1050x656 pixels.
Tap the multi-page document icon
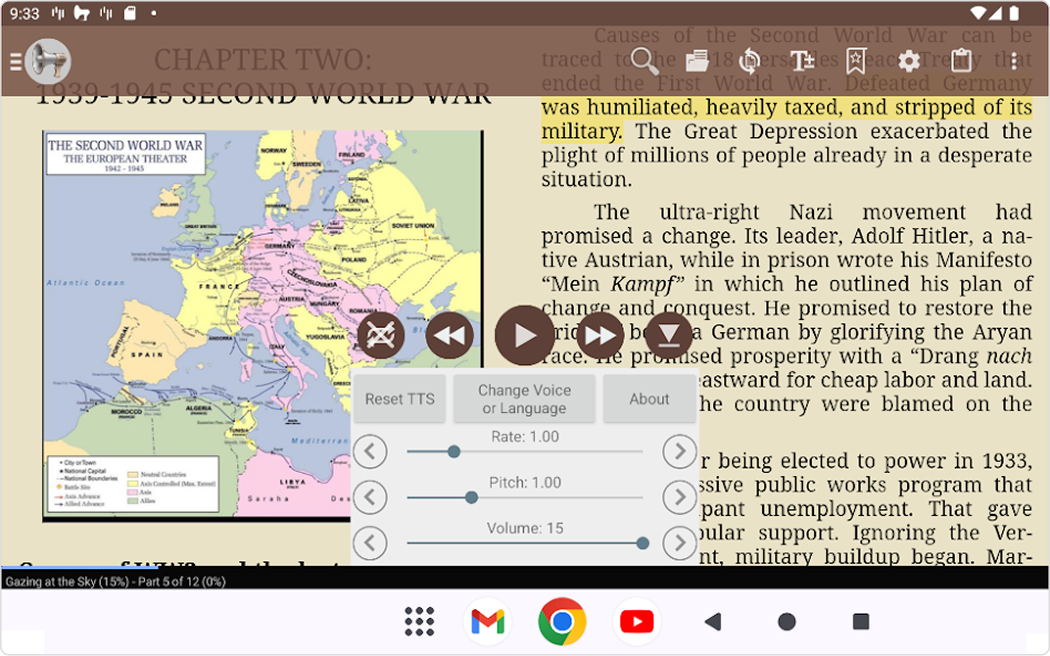click(x=696, y=61)
